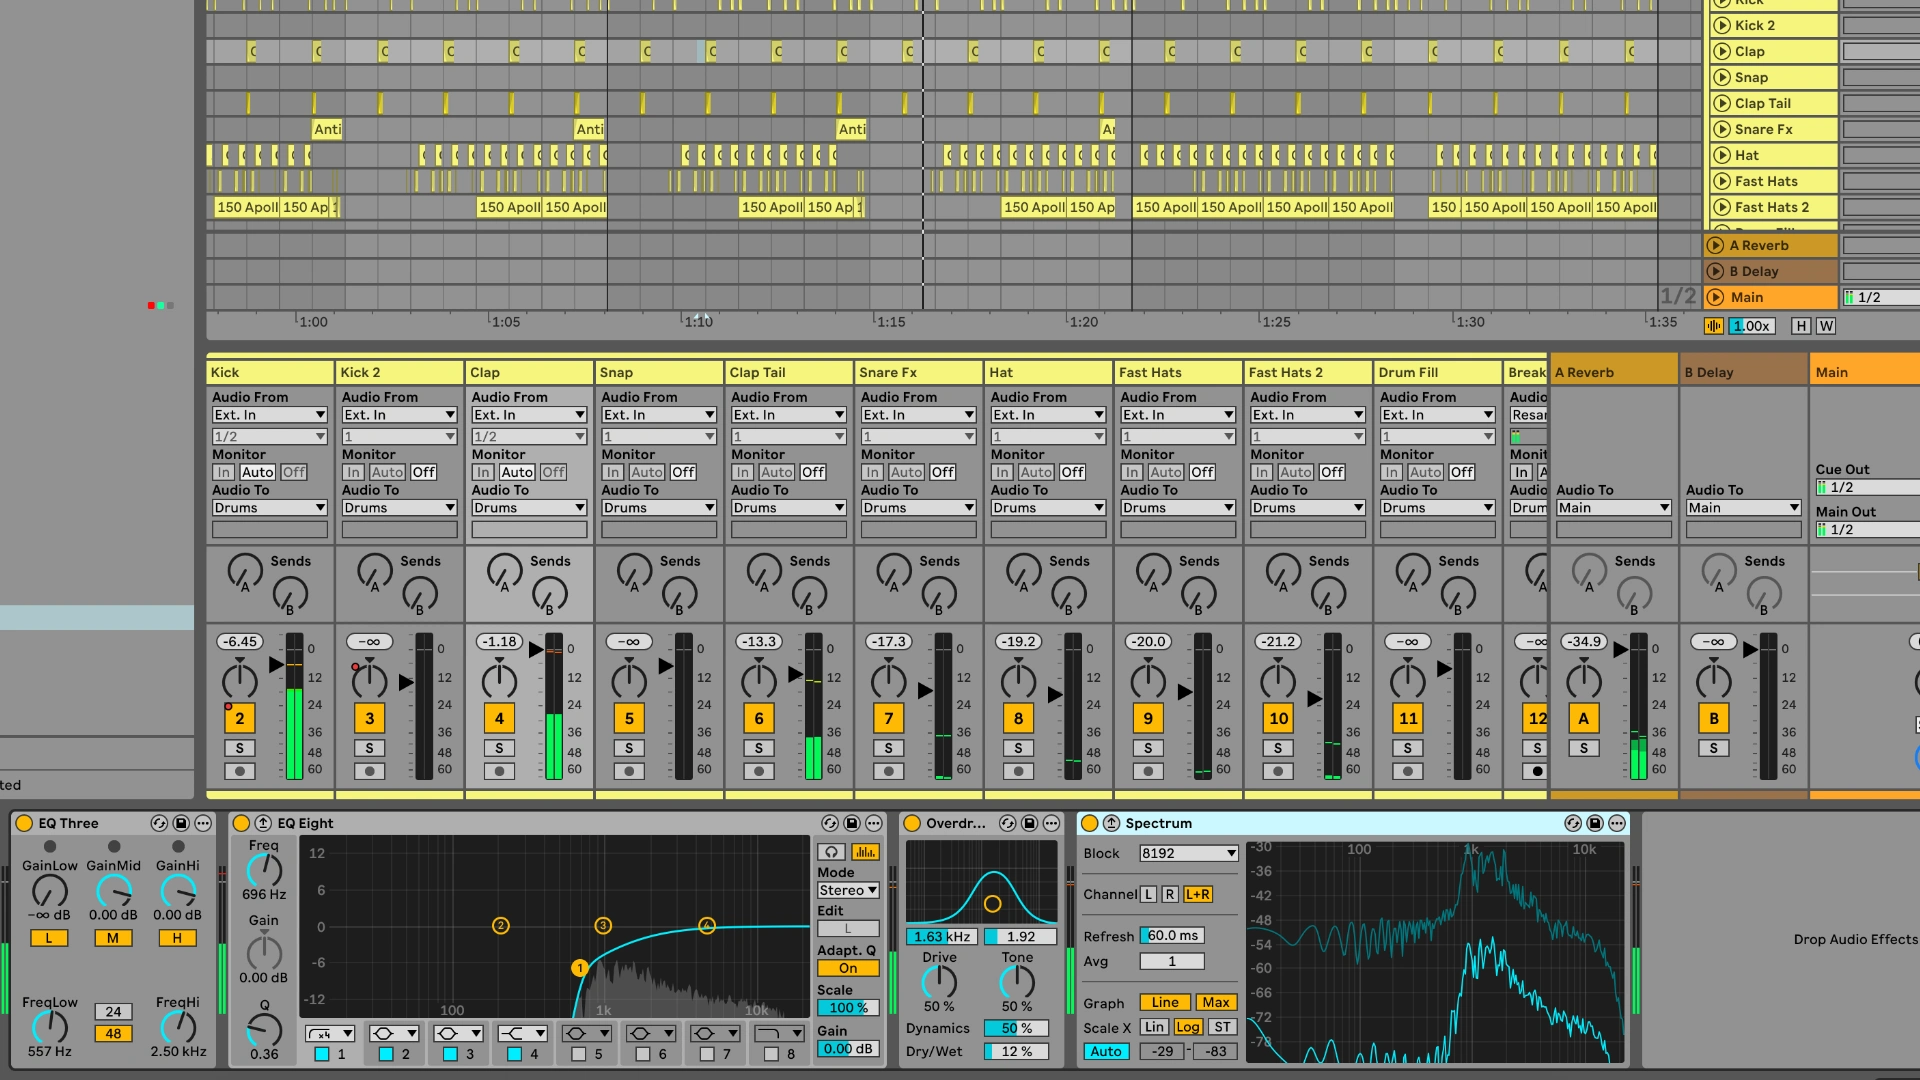Switch the Spectrum graph to Max

tap(1216, 1002)
